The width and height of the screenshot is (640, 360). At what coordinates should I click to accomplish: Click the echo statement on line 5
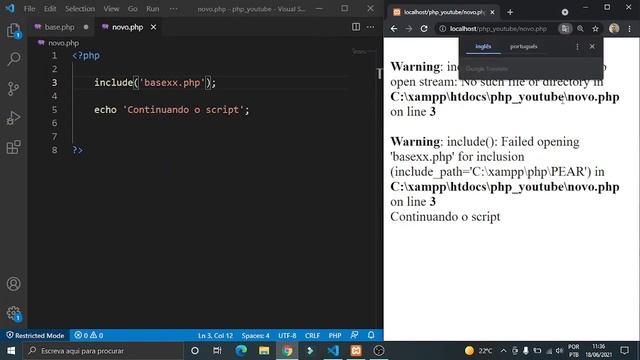(x=171, y=110)
